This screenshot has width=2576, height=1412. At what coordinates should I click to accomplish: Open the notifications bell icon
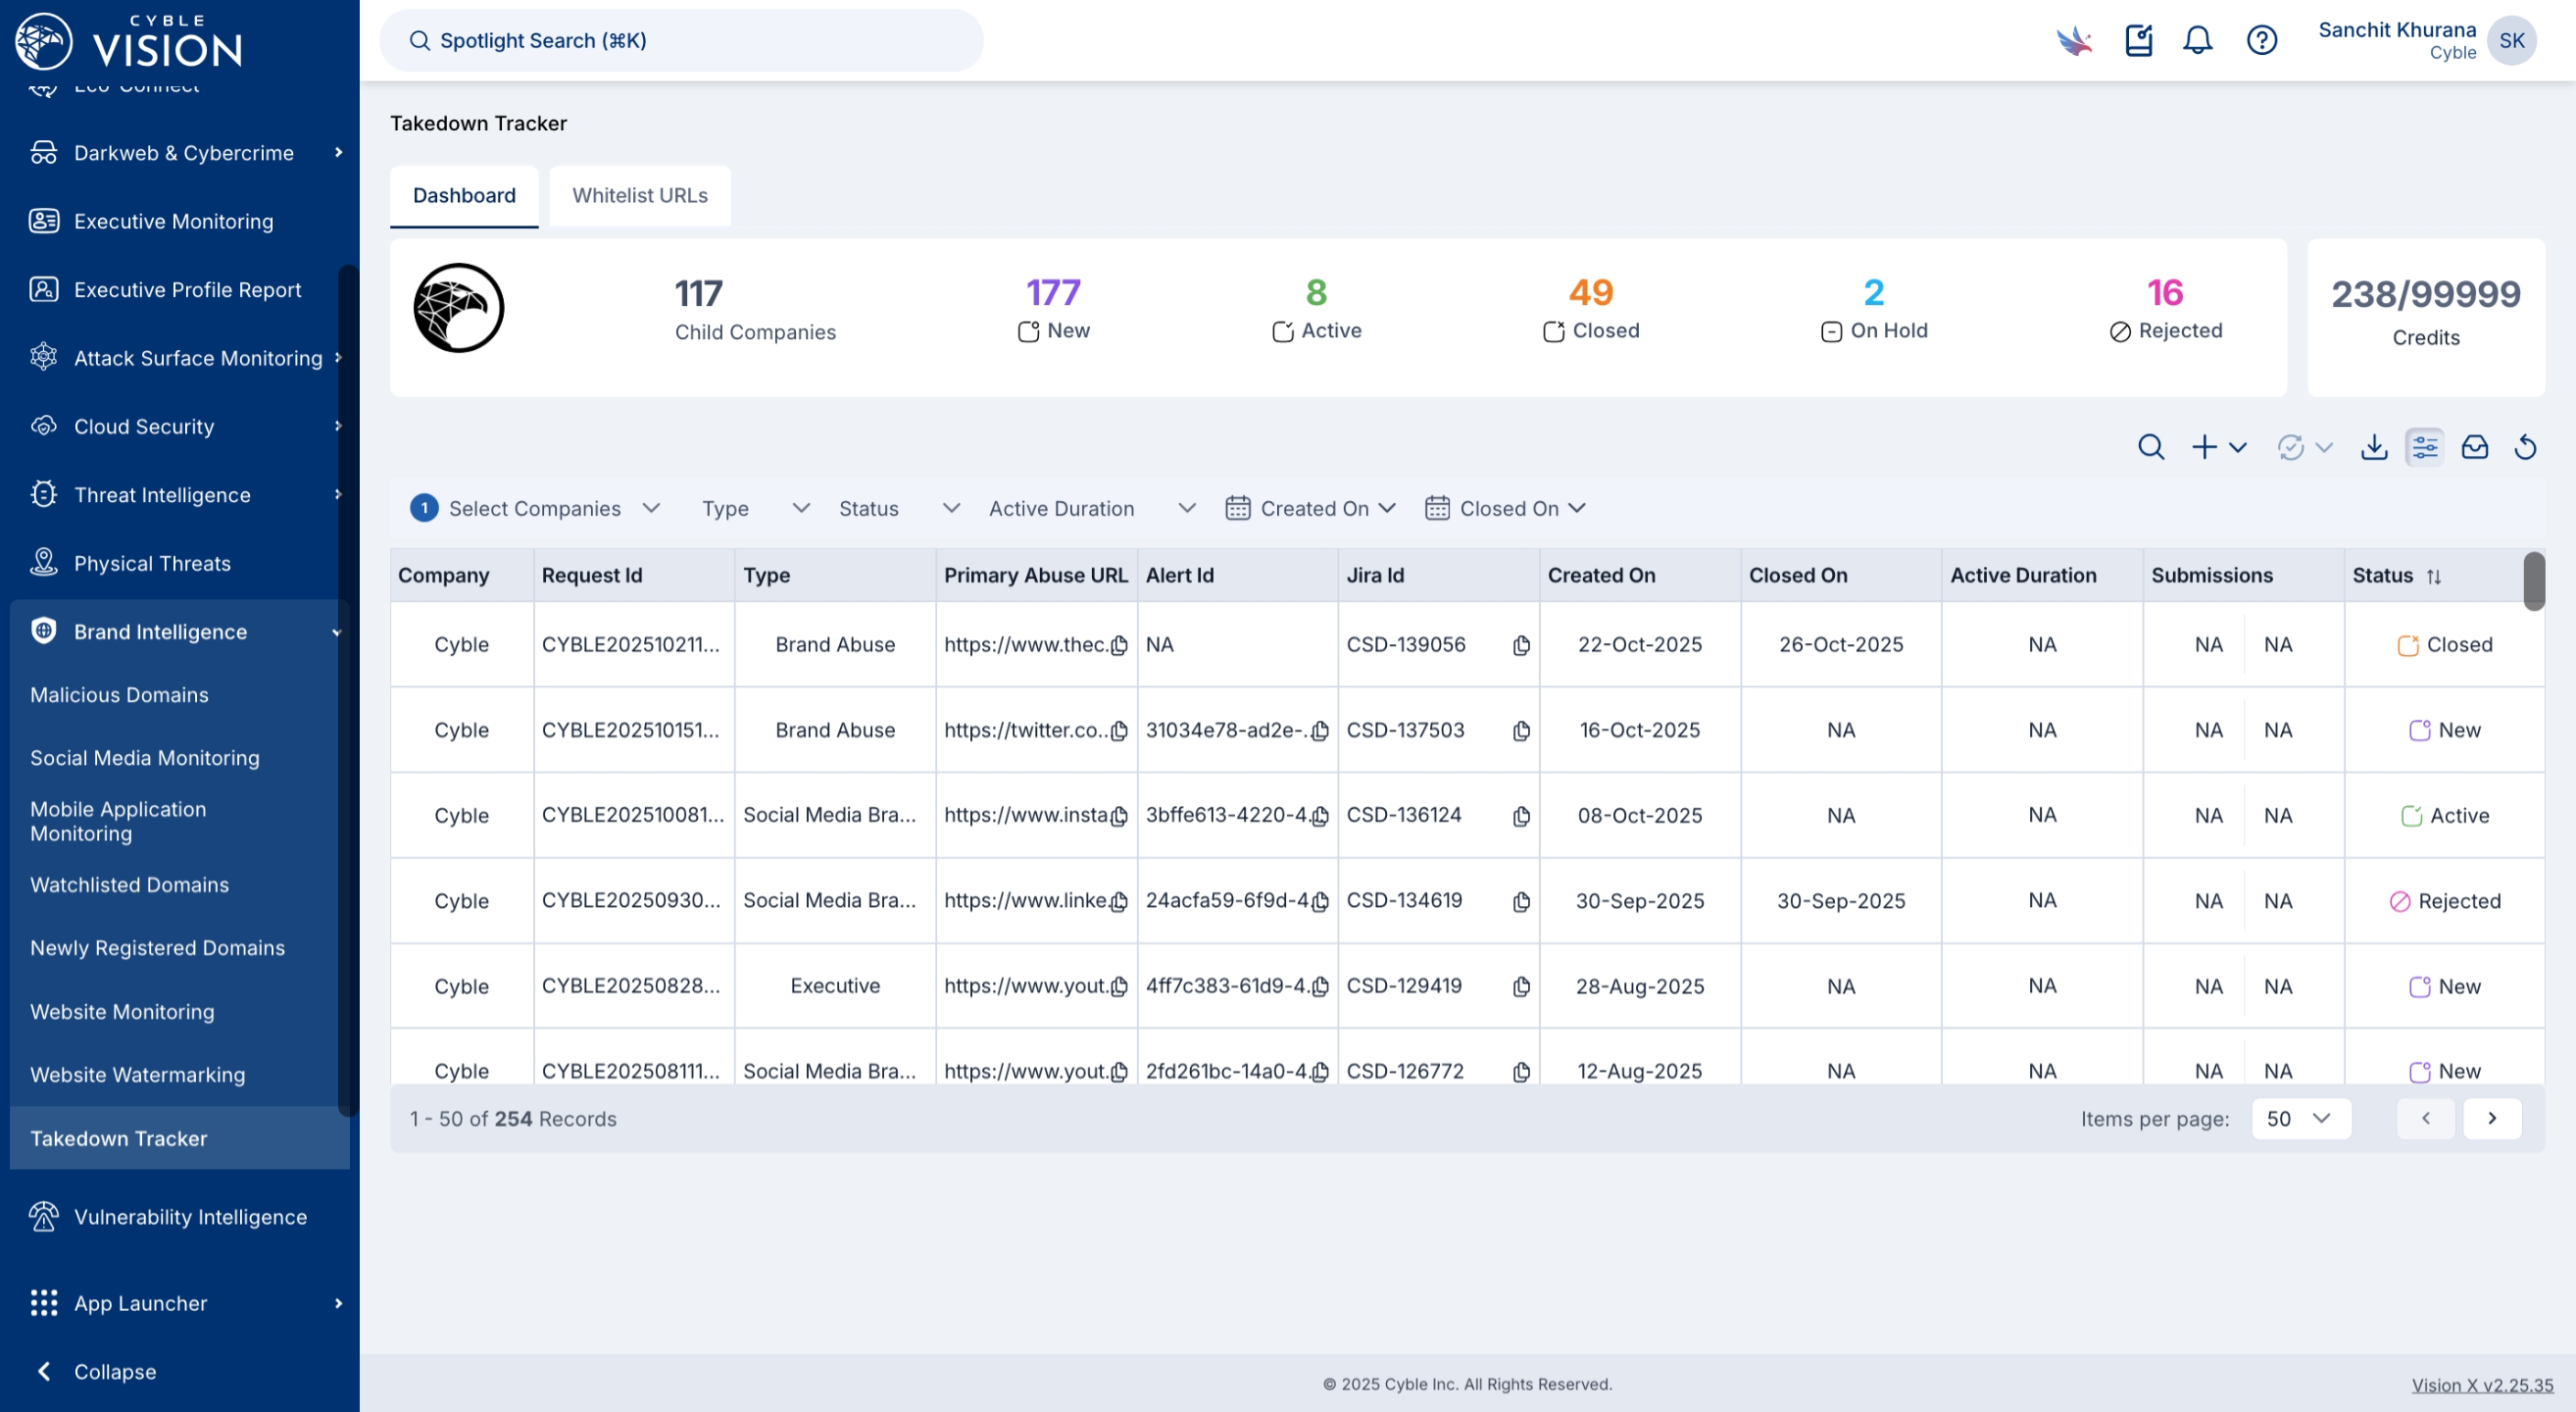pyautogui.click(x=2197, y=40)
